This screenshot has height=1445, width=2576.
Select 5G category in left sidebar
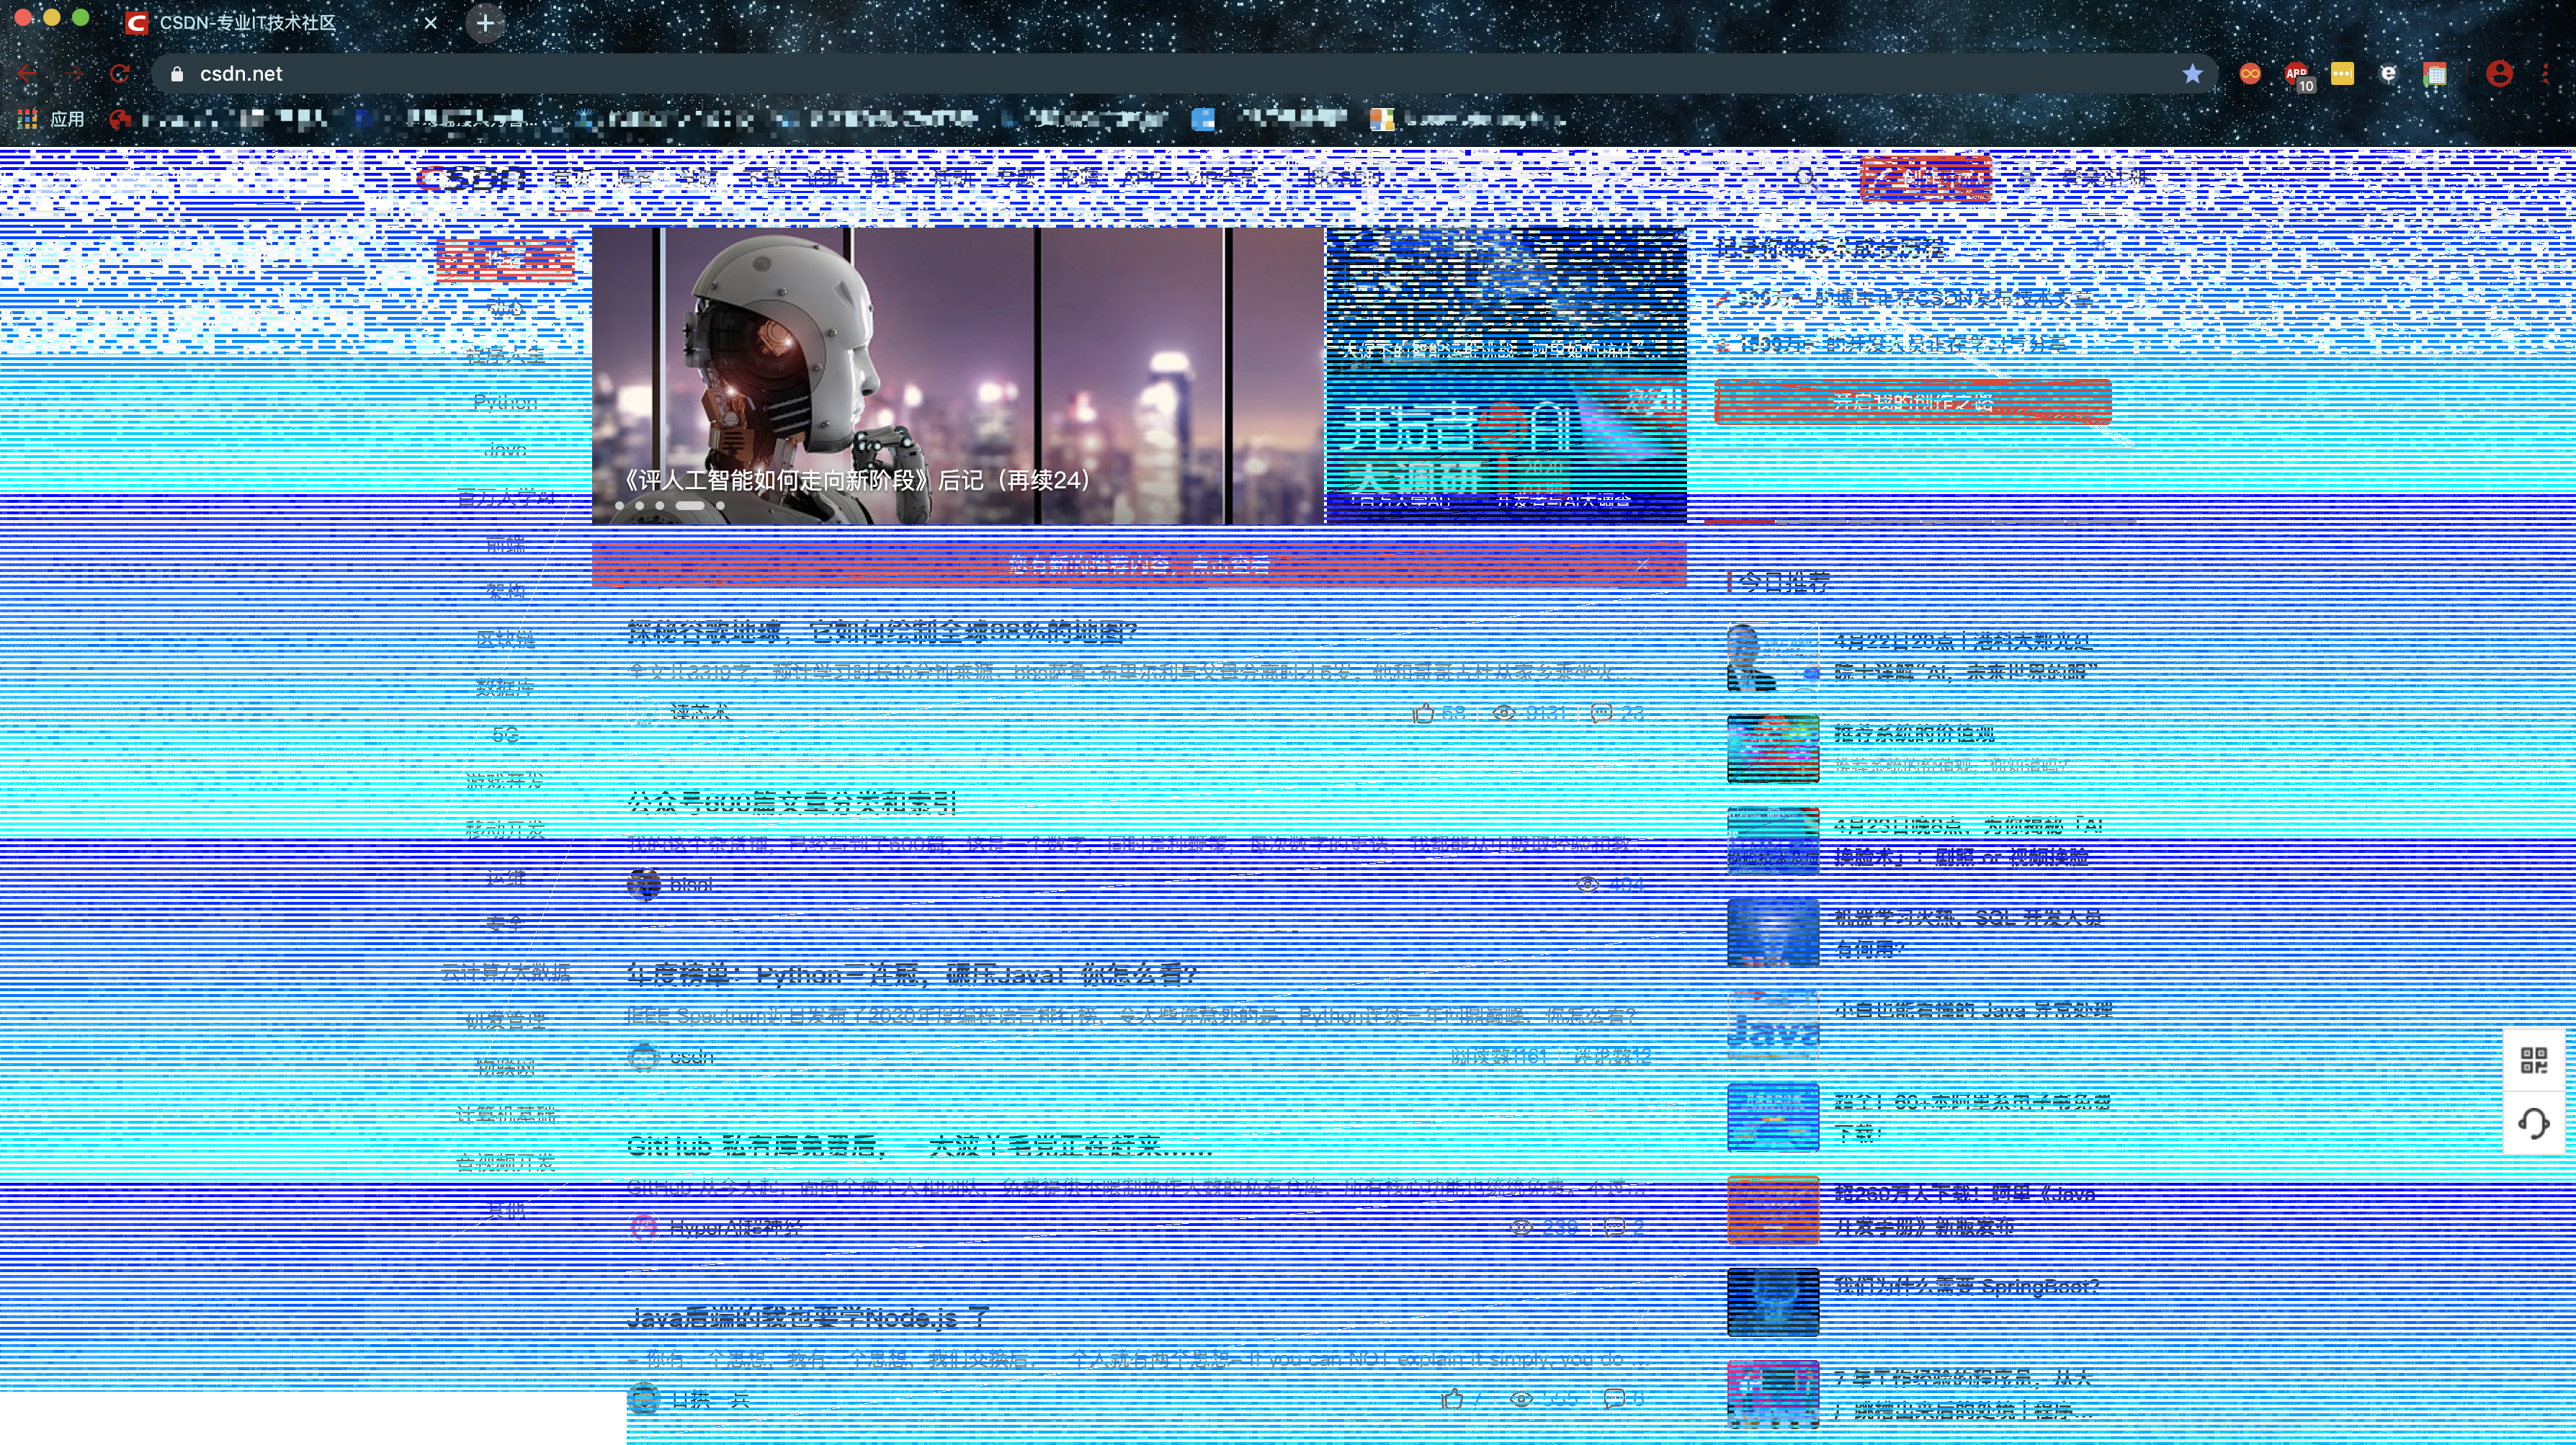[x=505, y=735]
